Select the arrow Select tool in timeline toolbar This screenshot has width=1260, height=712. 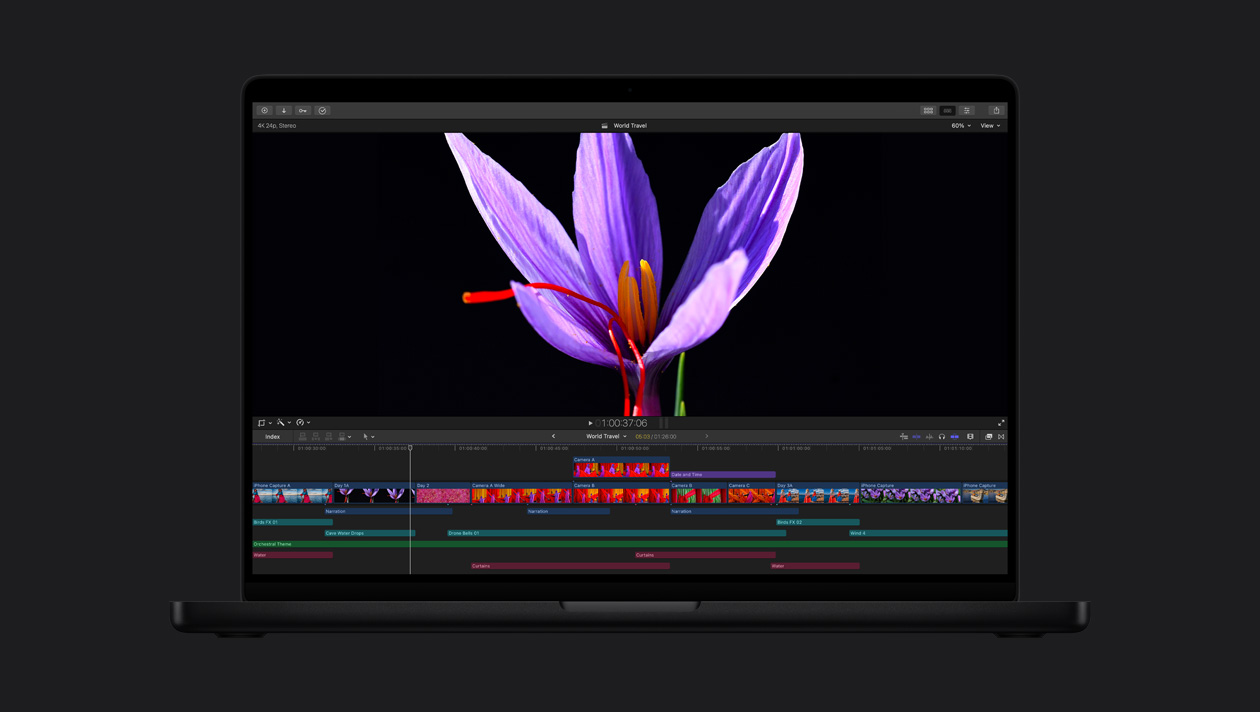click(x=367, y=436)
